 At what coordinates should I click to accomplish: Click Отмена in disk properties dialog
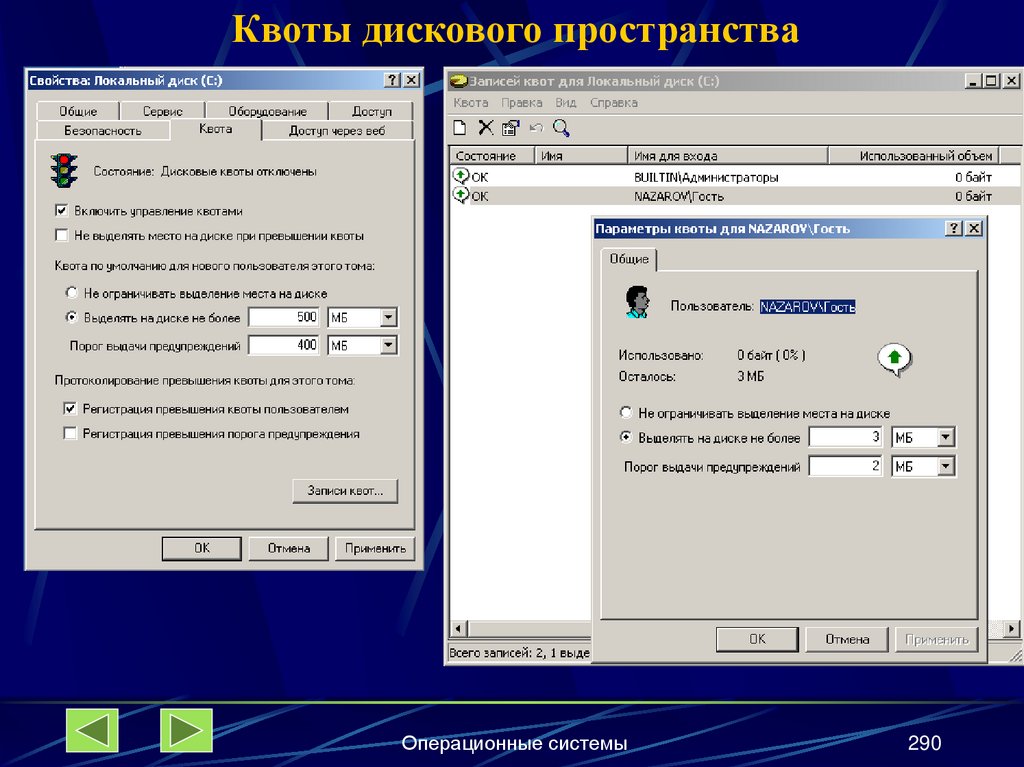pos(289,548)
